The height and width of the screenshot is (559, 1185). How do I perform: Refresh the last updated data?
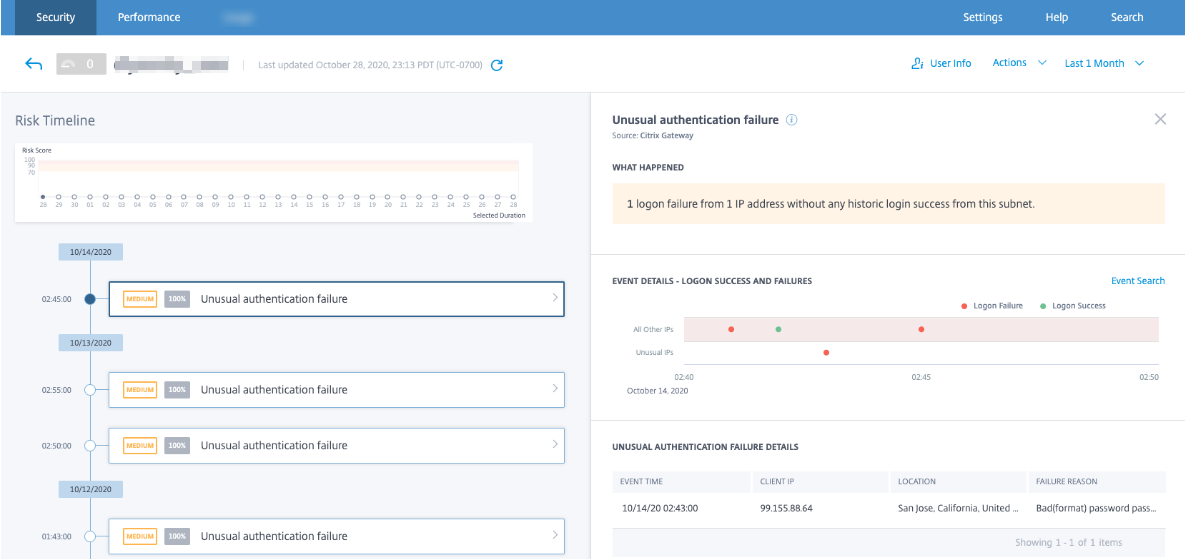point(497,65)
